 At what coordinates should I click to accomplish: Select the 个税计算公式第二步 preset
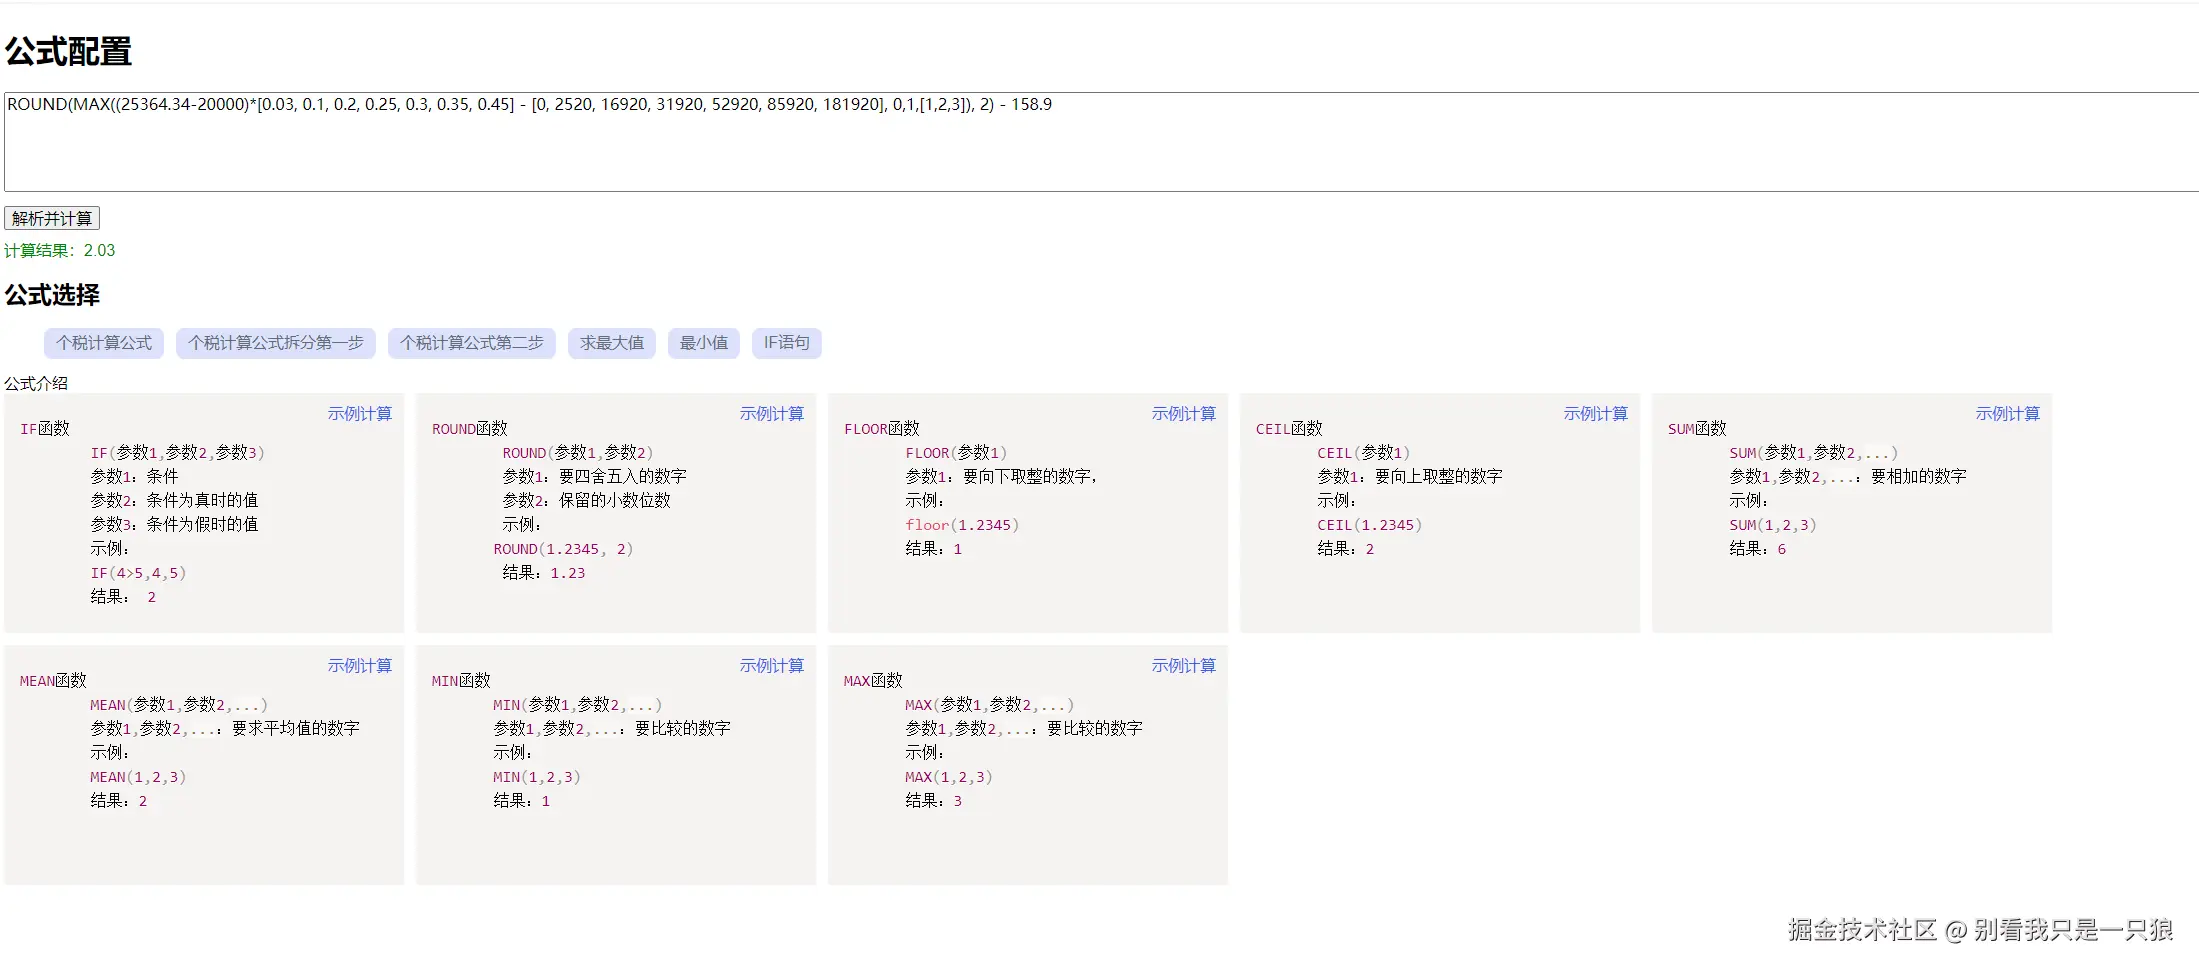471,343
